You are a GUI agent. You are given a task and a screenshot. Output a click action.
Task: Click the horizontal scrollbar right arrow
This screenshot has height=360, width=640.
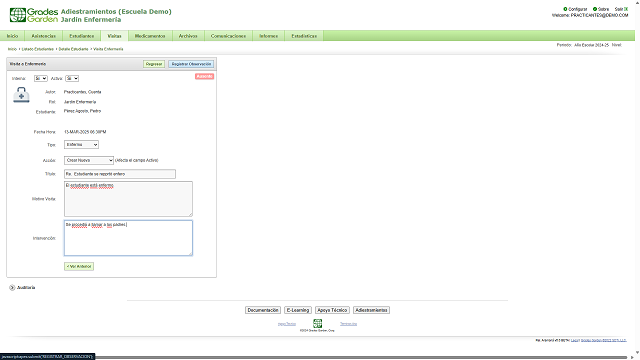[632, 357]
